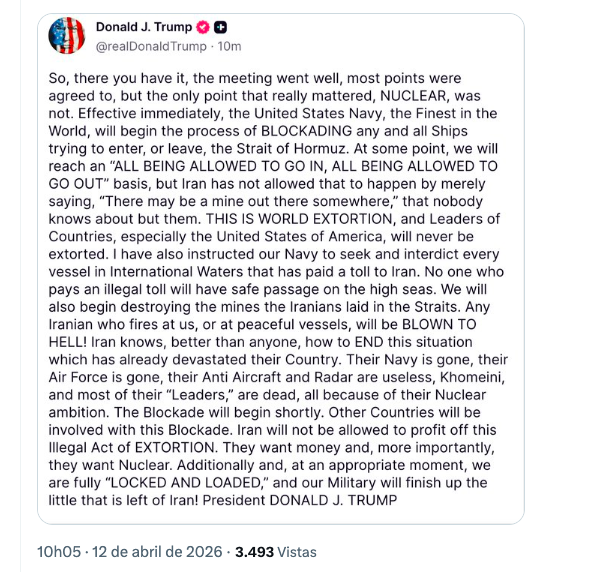Click the pink verified checkmark badge
The height and width of the screenshot is (572, 611).
pyautogui.click(x=202, y=26)
